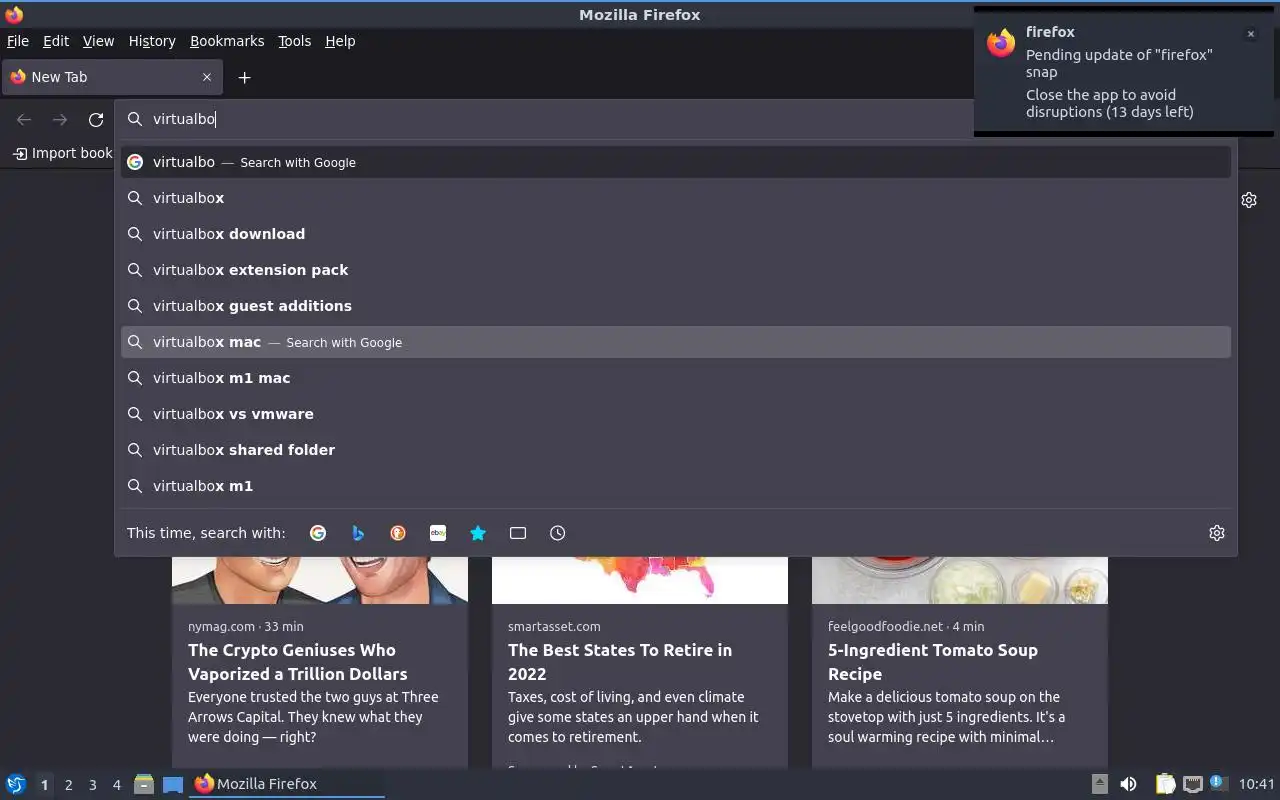
Task: Open the Help menu
Action: (340, 41)
